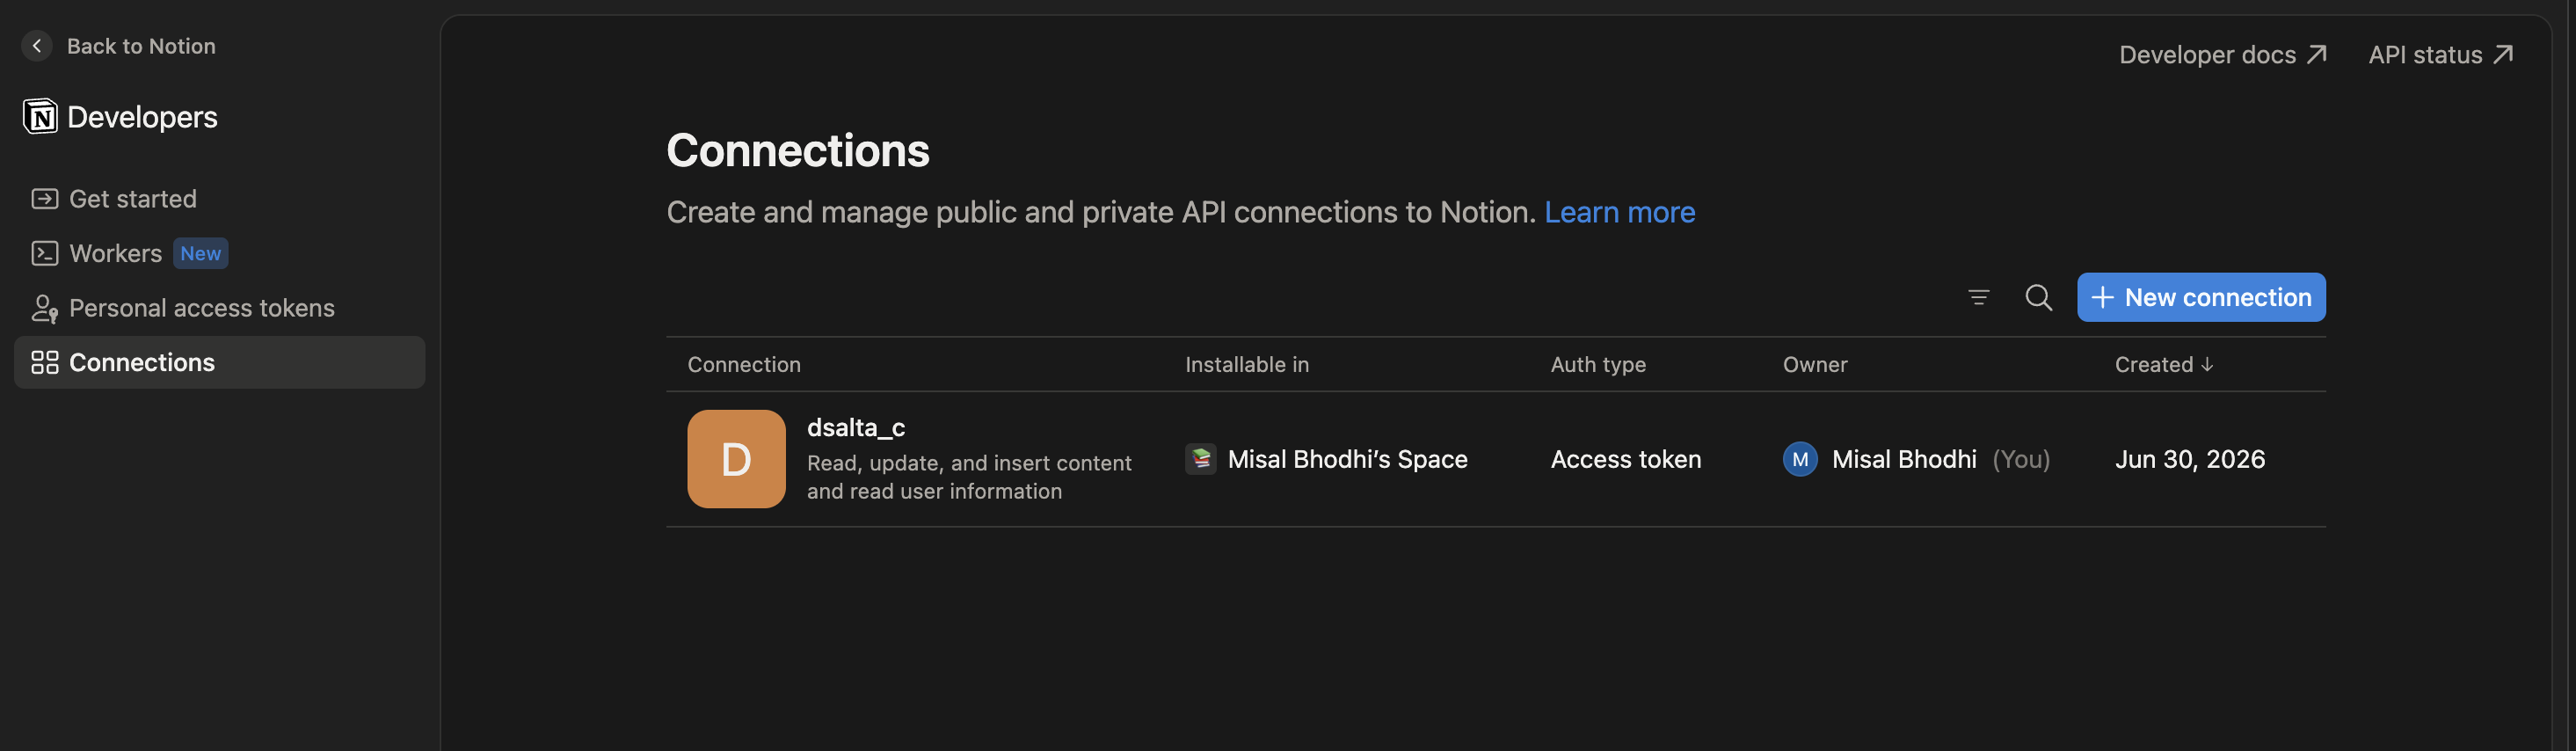The height and width of the screenshot is (751, 2576).
Task: Click the Personal access tokens key icon
Action: click(45, 308)
